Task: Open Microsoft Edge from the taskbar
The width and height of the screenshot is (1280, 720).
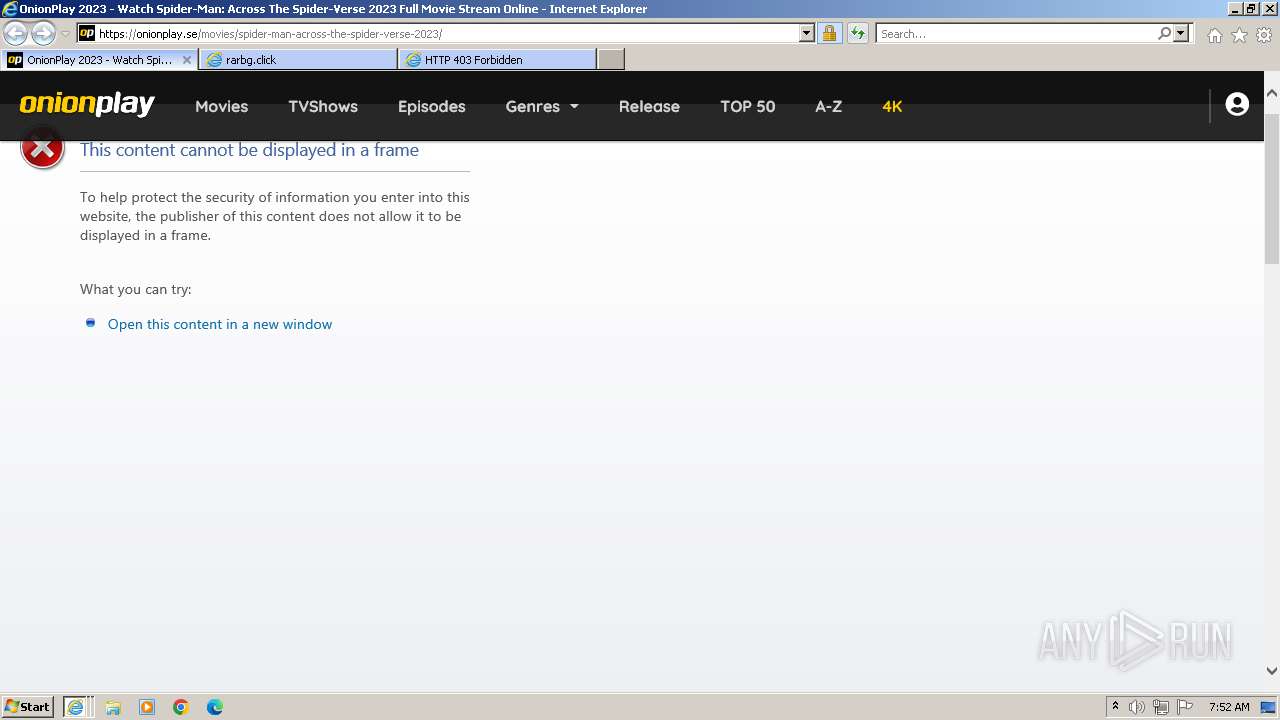Action: click(215, 707)
